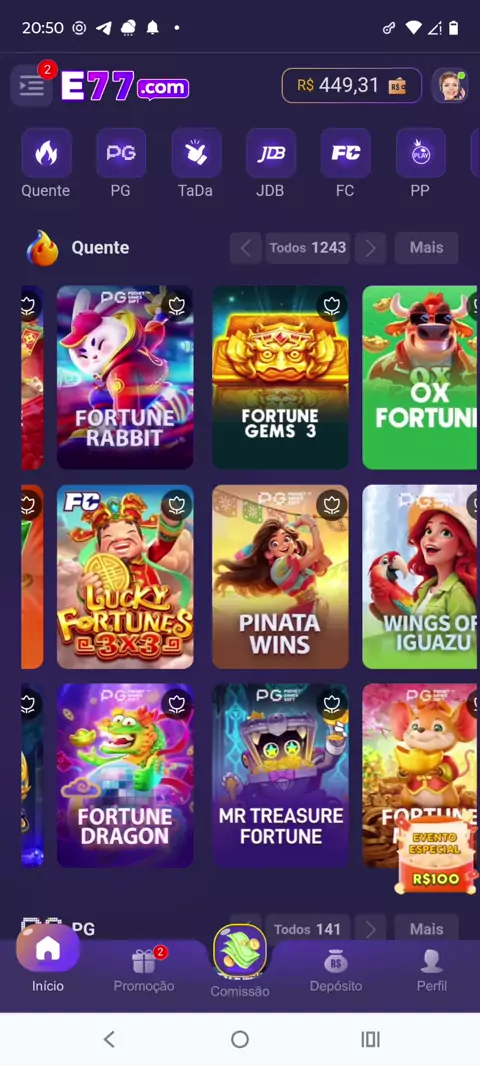Viewport: 480px width, 1066px height.
Task: Go to previous page of Quente games
Action: click(245, 248)
